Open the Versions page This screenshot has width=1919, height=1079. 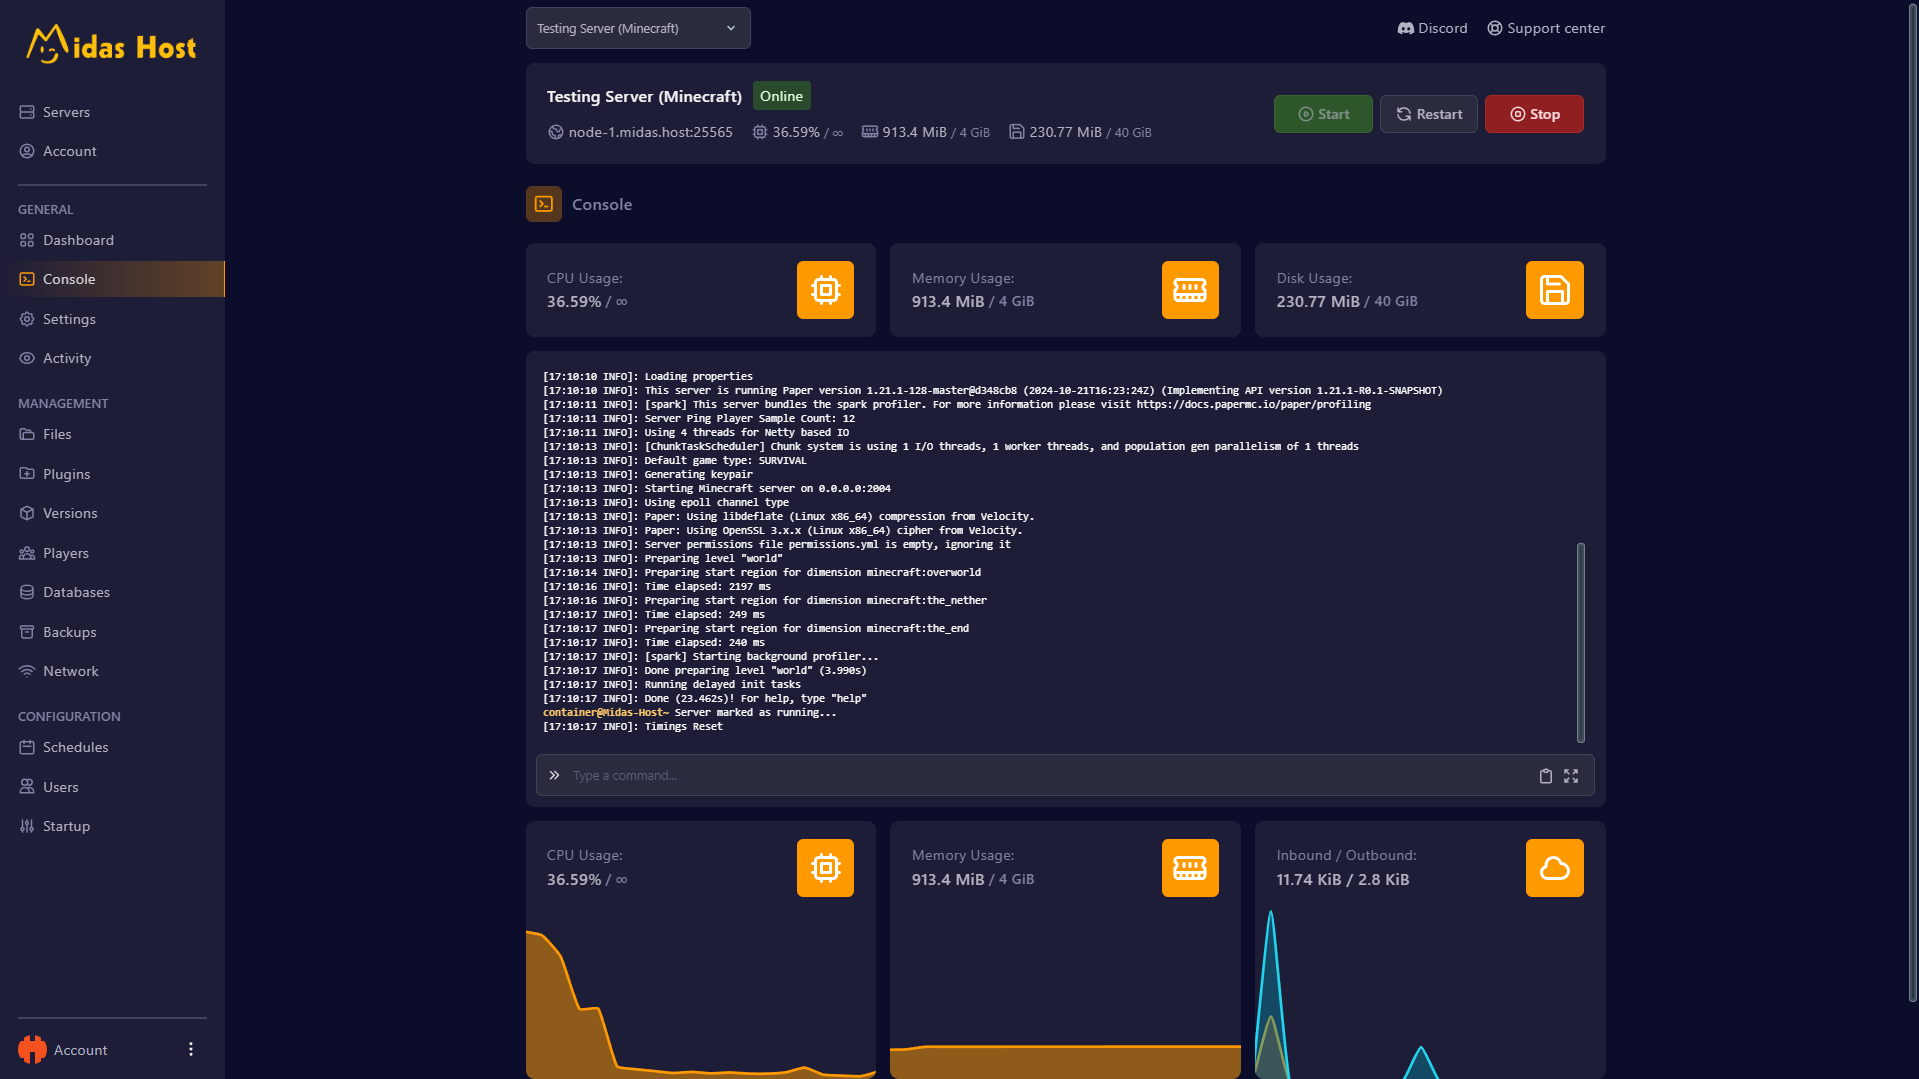coord(112,513)
